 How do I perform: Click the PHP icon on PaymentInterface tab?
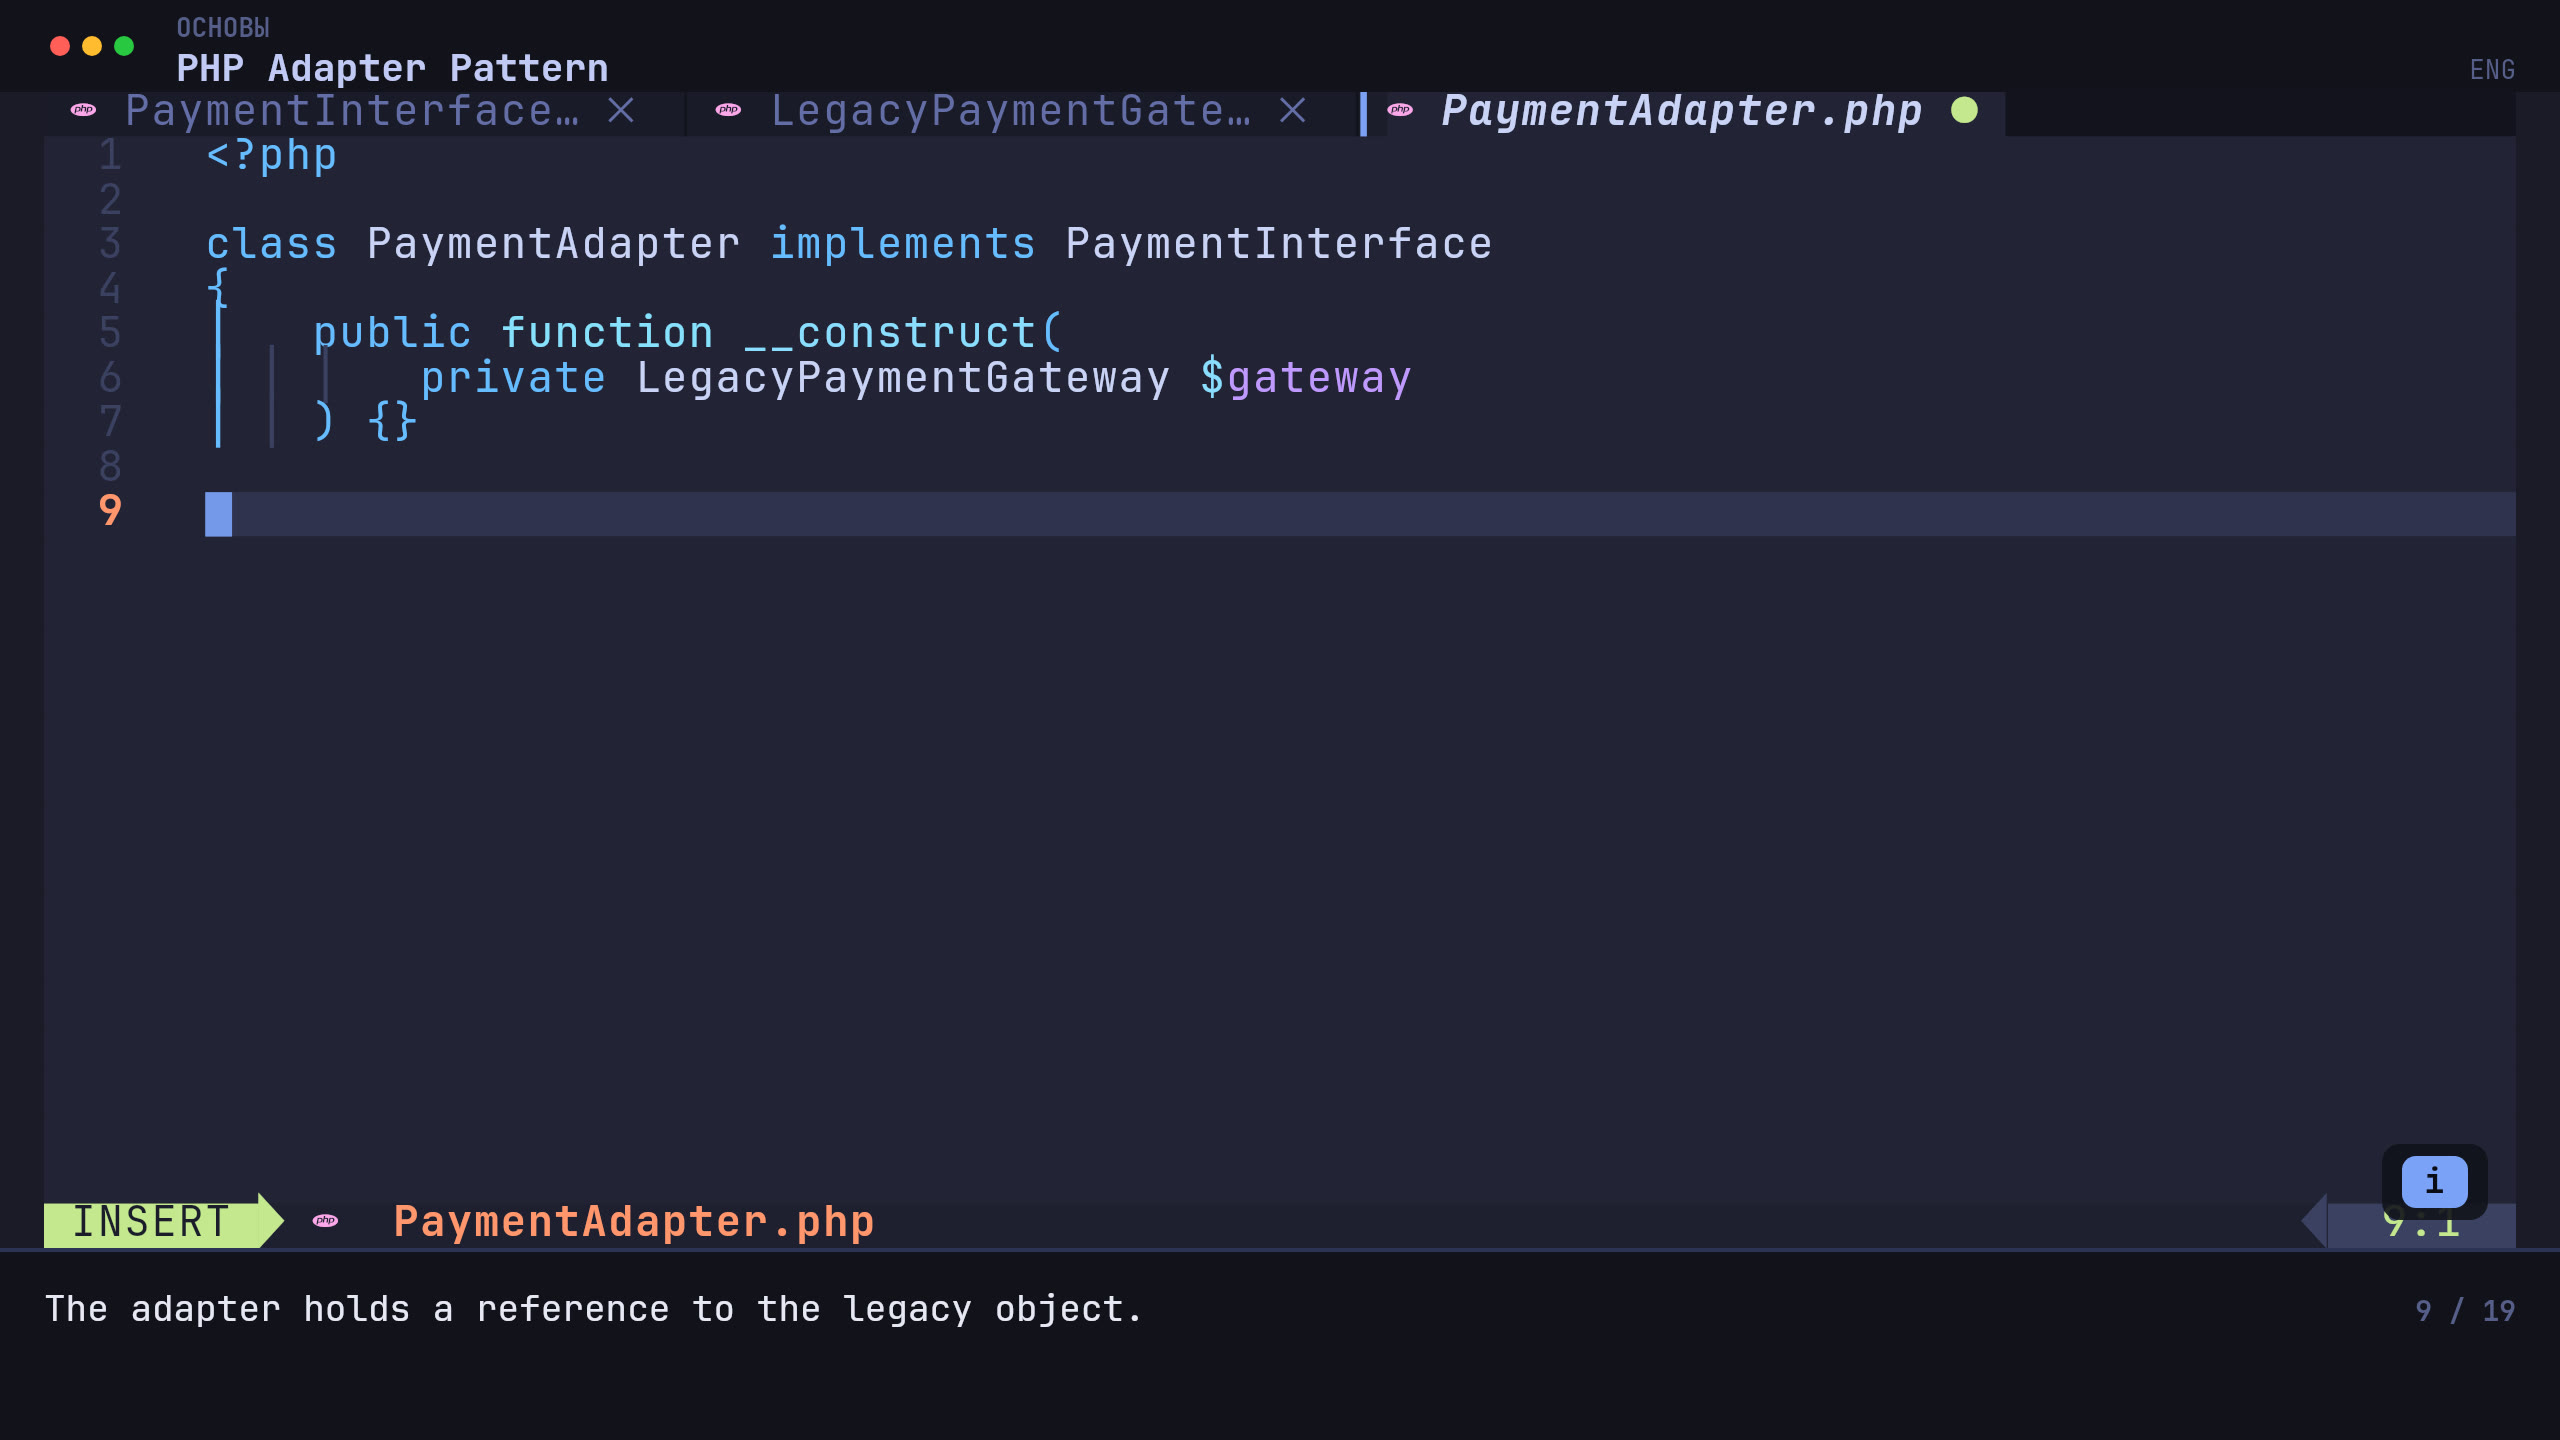(x=83, y=110)
